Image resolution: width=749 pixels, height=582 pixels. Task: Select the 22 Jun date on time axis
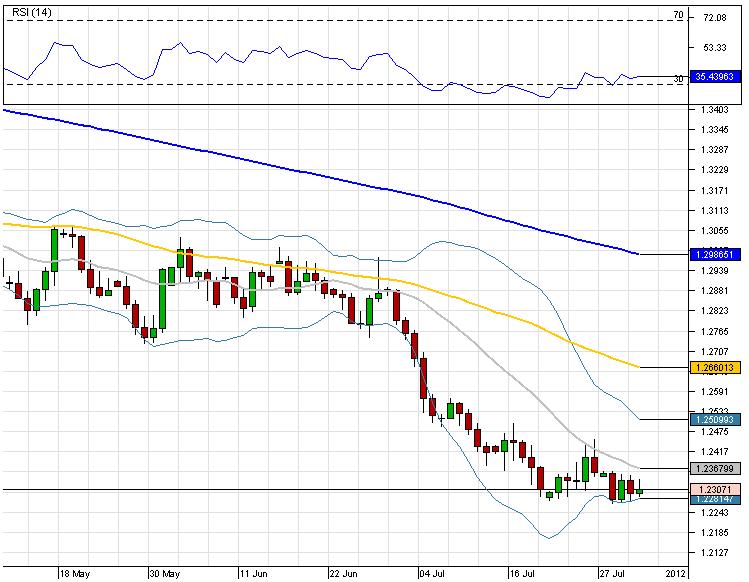(342, 575)
